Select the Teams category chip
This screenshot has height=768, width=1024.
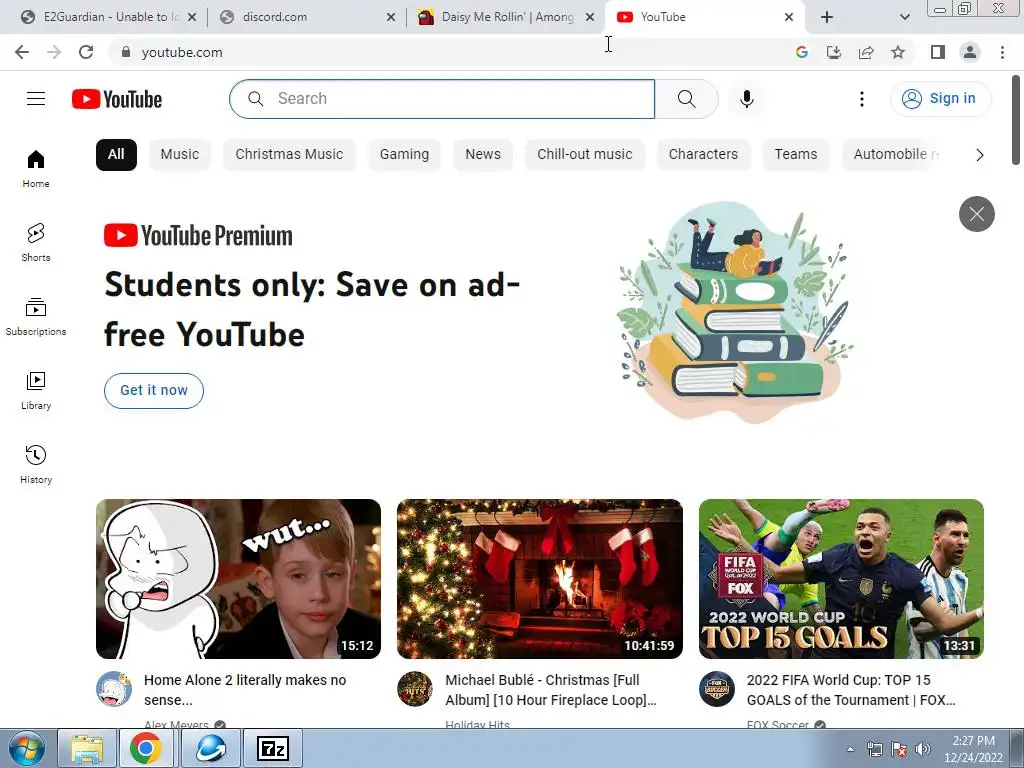point(795,155)
